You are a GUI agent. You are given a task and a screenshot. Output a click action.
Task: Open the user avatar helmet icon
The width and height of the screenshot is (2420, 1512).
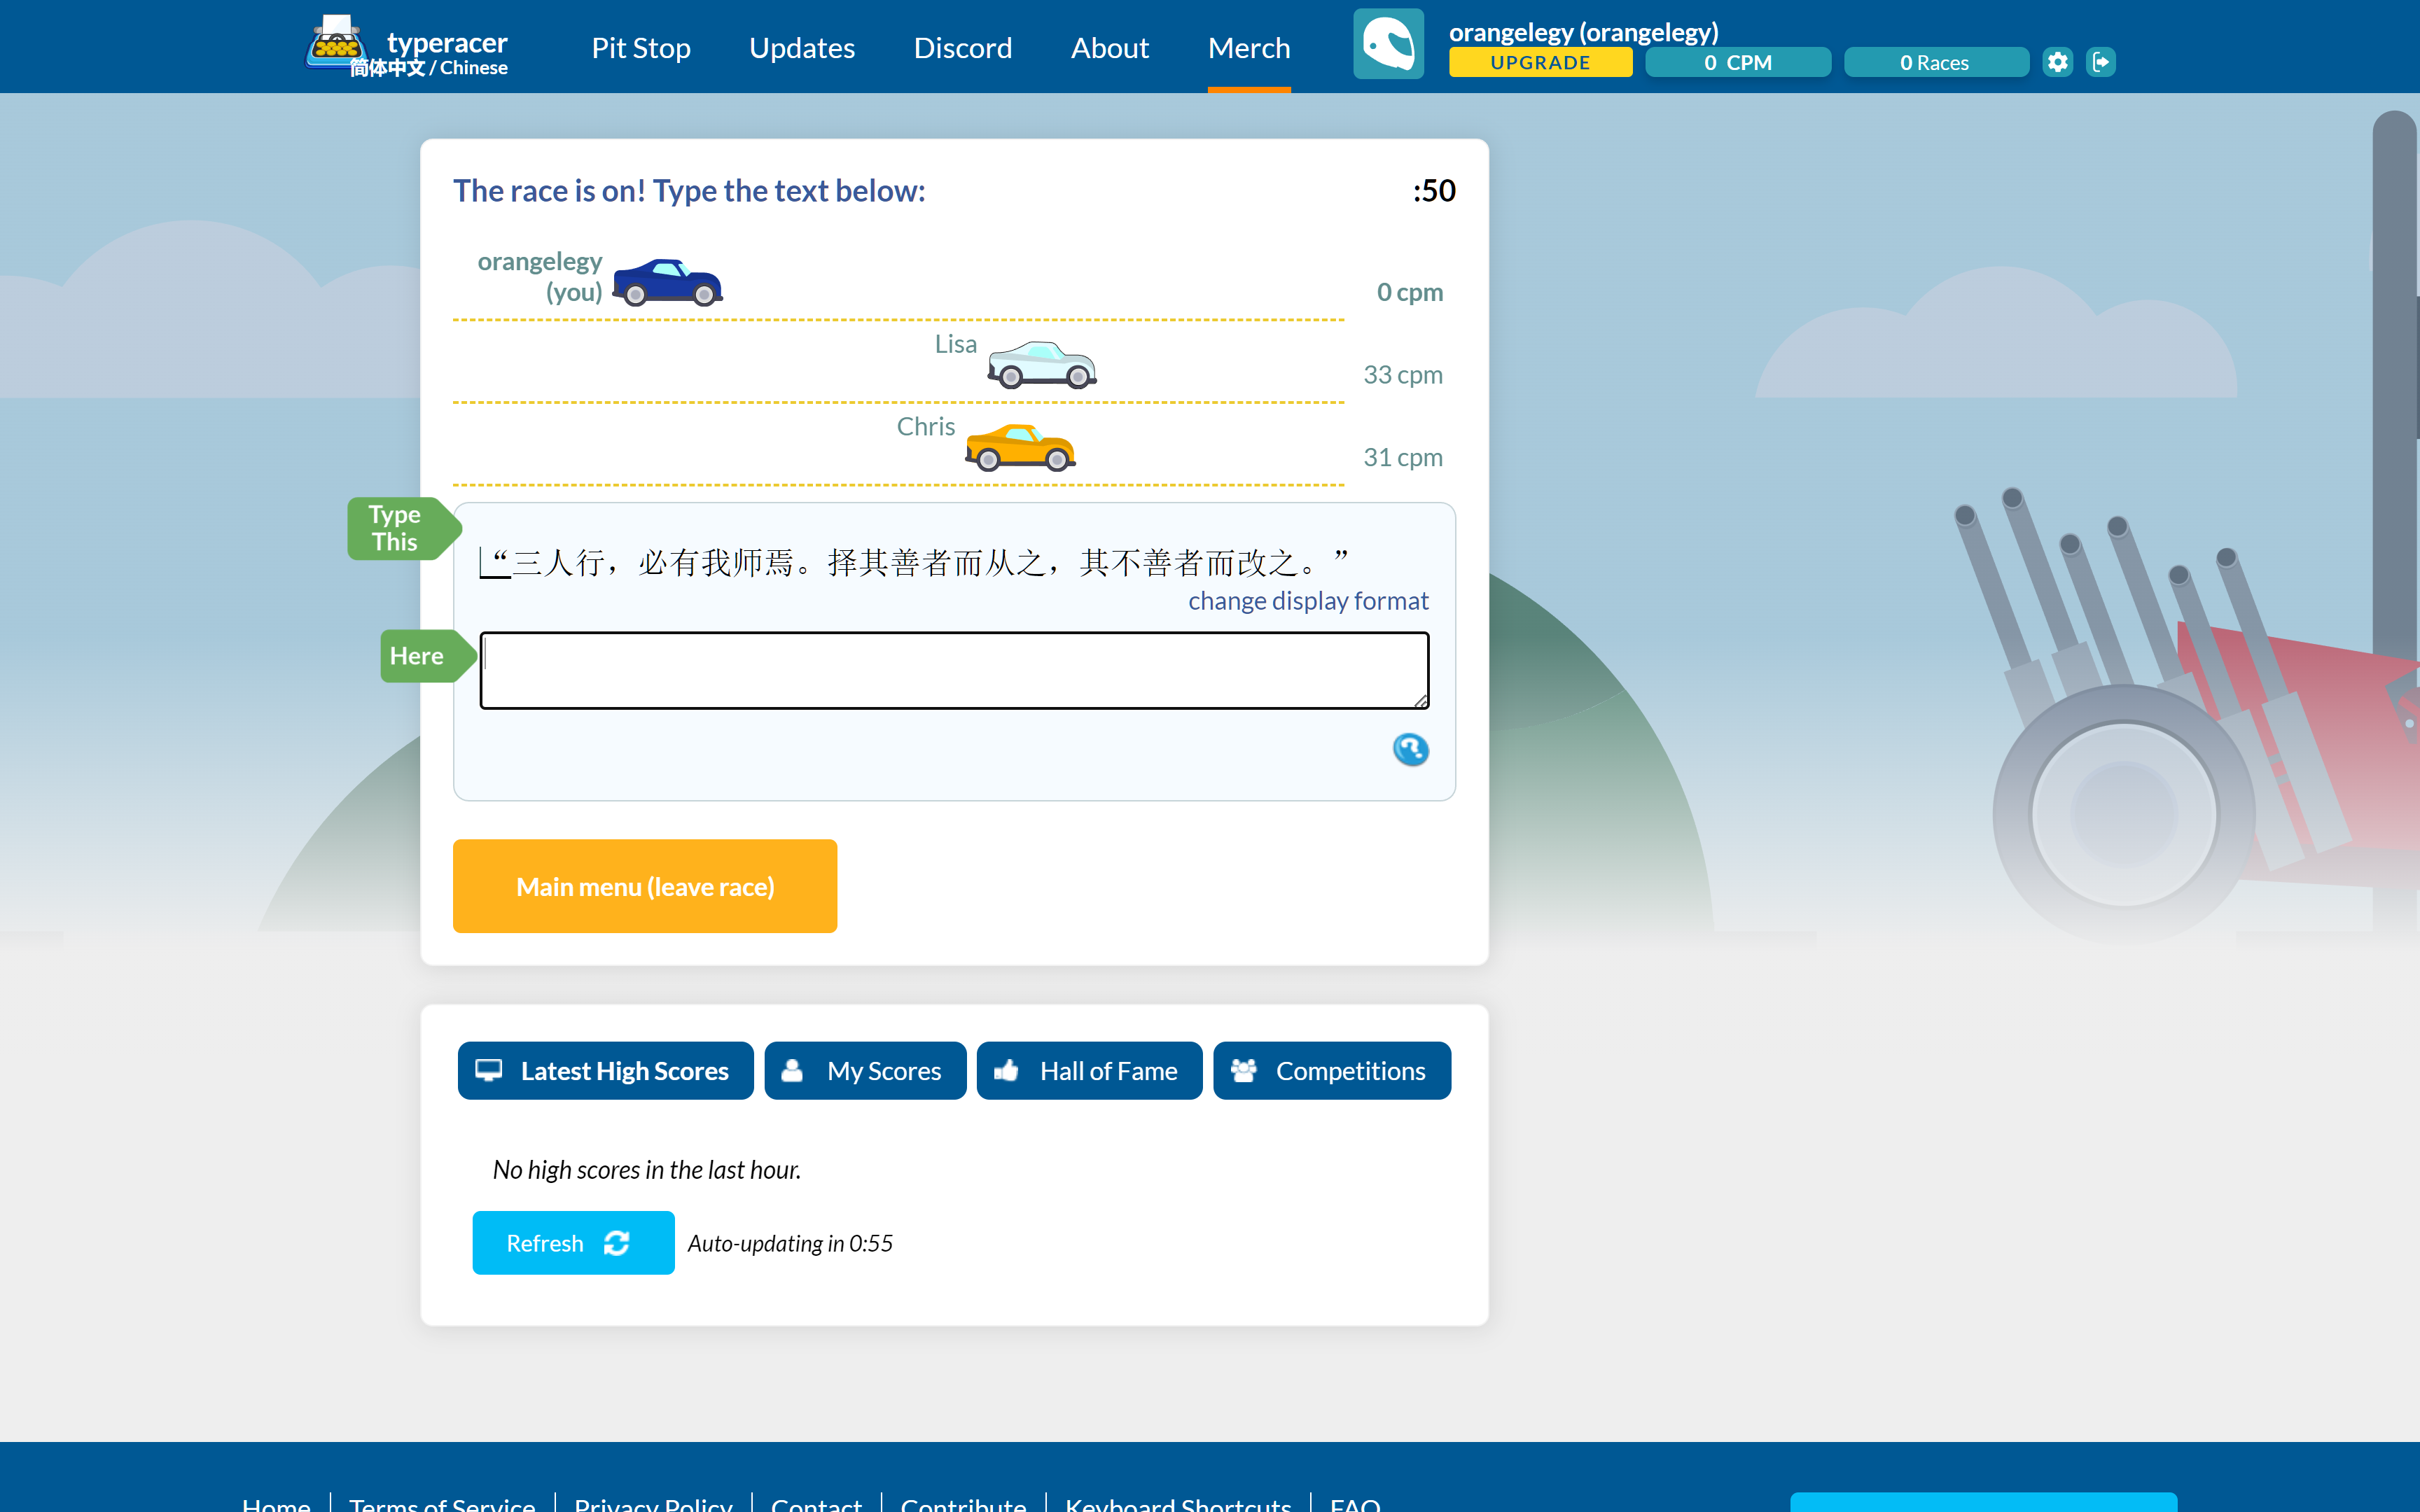click(x=1388, y=44)
